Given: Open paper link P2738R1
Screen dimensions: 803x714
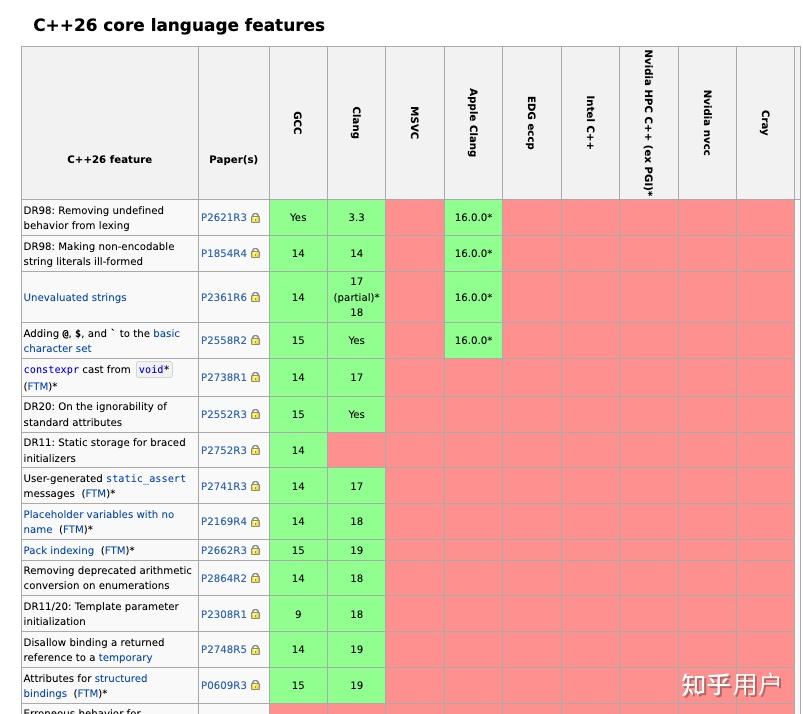Looking at the screenshot, I should [x=223, y=377].
